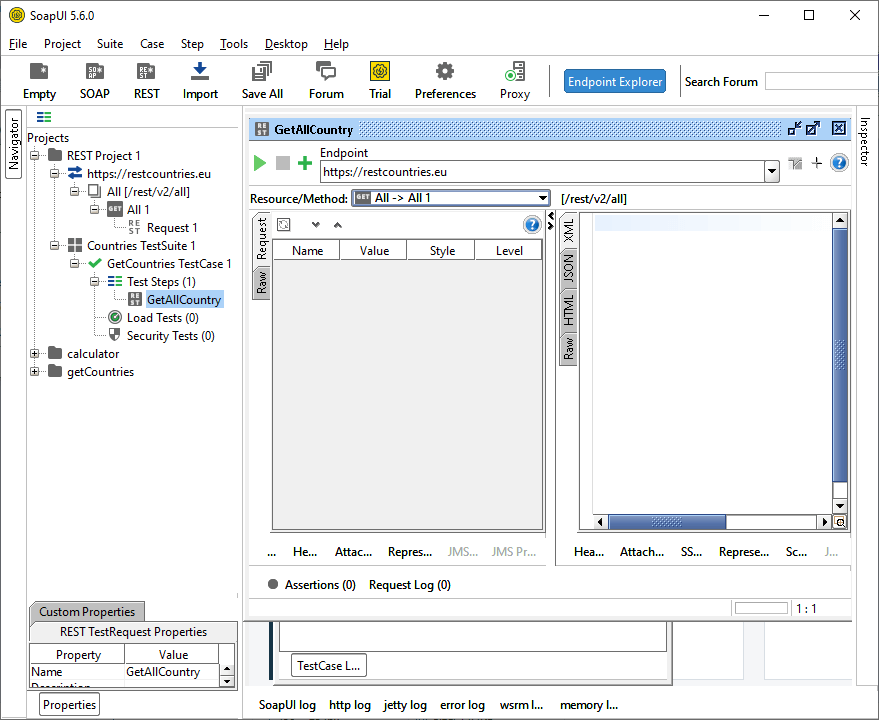Image resolution: width=879 pixels, height=720 pixels.
Task: Switch response view to XML tab
Action: 568,230
